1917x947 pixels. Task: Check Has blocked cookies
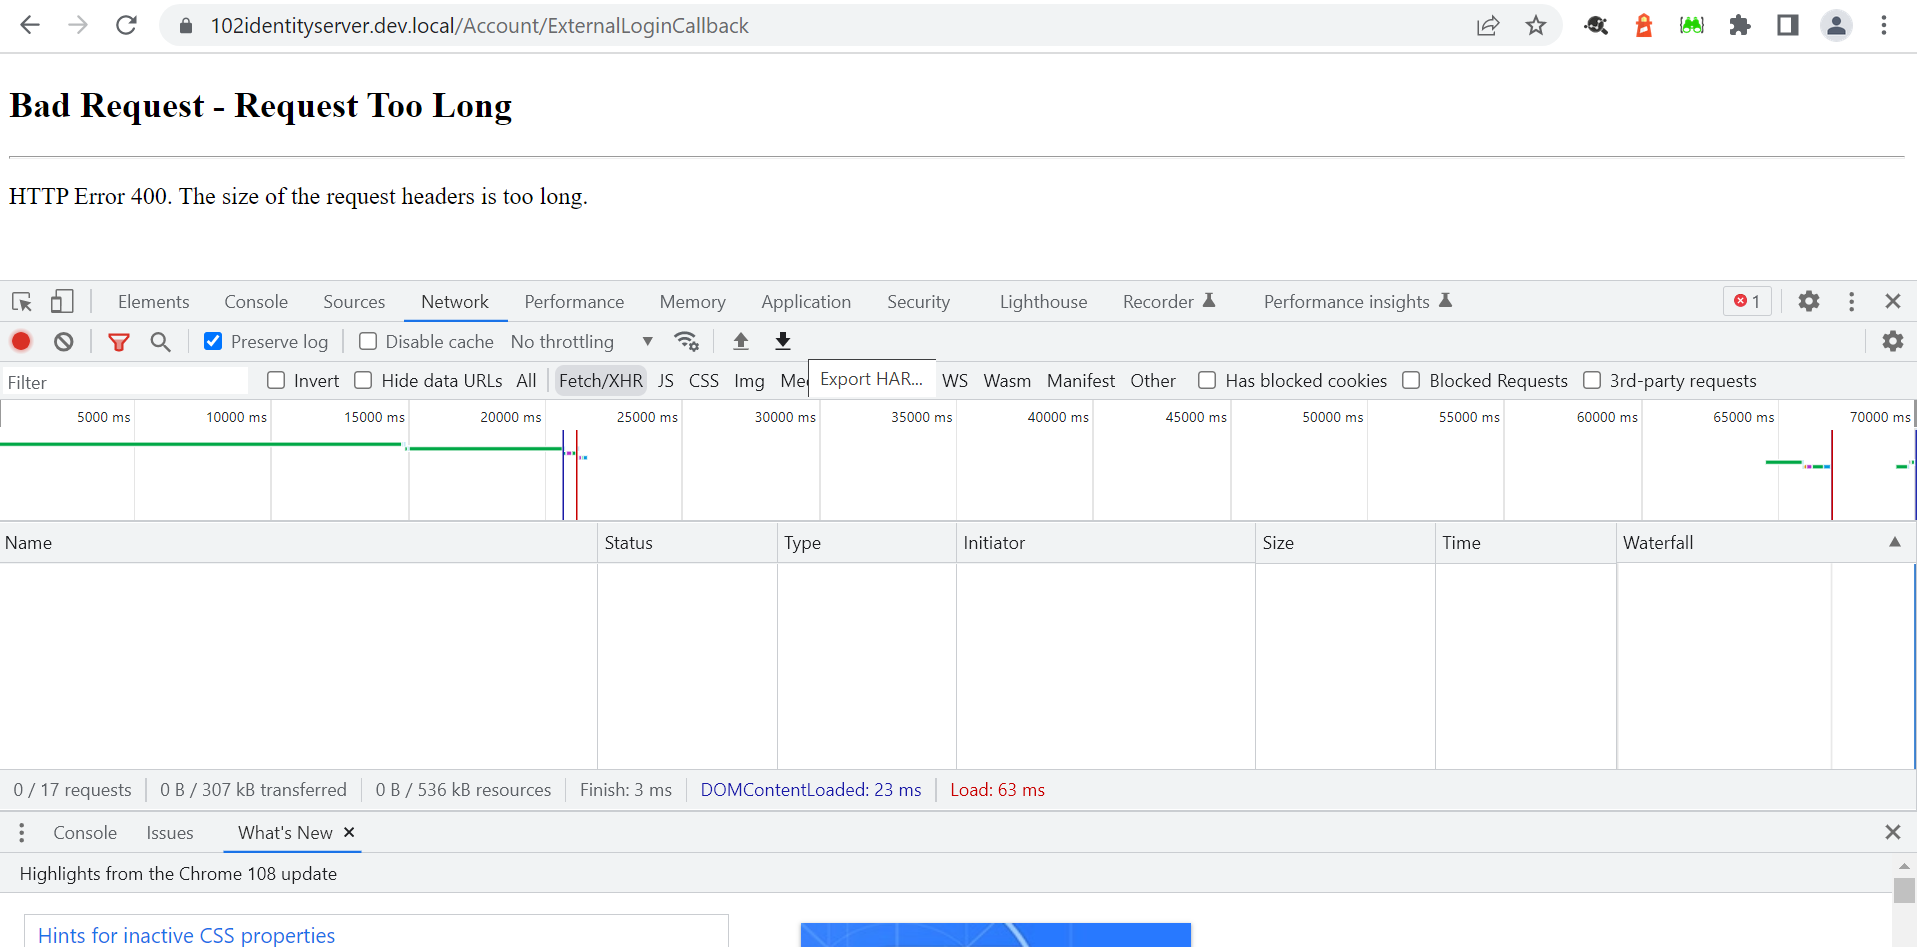coord(1207,380)
